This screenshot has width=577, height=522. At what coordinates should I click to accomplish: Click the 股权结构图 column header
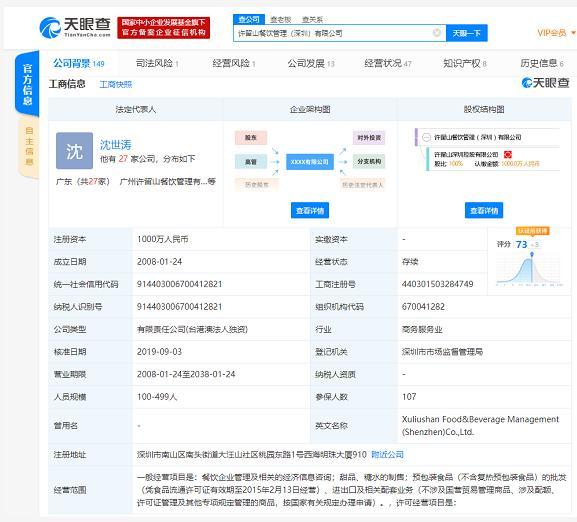[x=484, y=109]
